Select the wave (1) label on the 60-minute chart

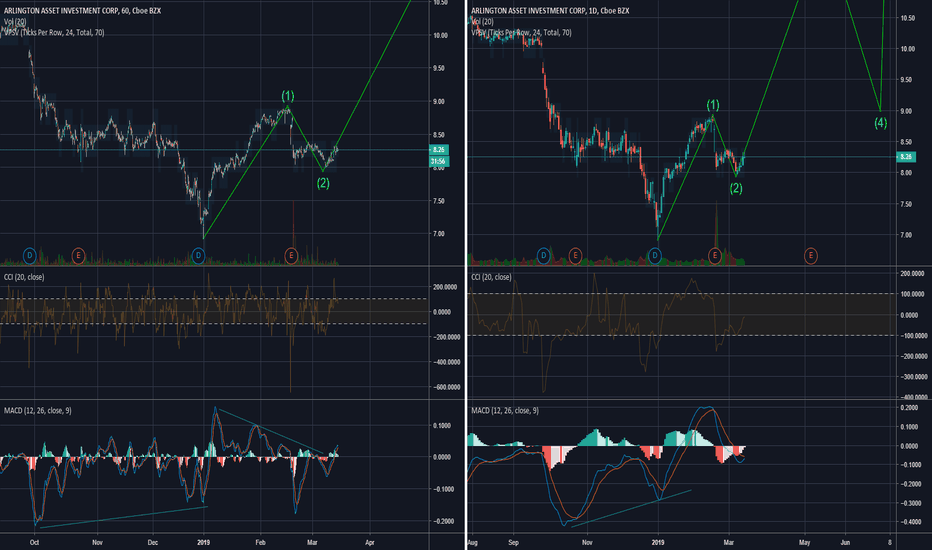click(288, 96)
